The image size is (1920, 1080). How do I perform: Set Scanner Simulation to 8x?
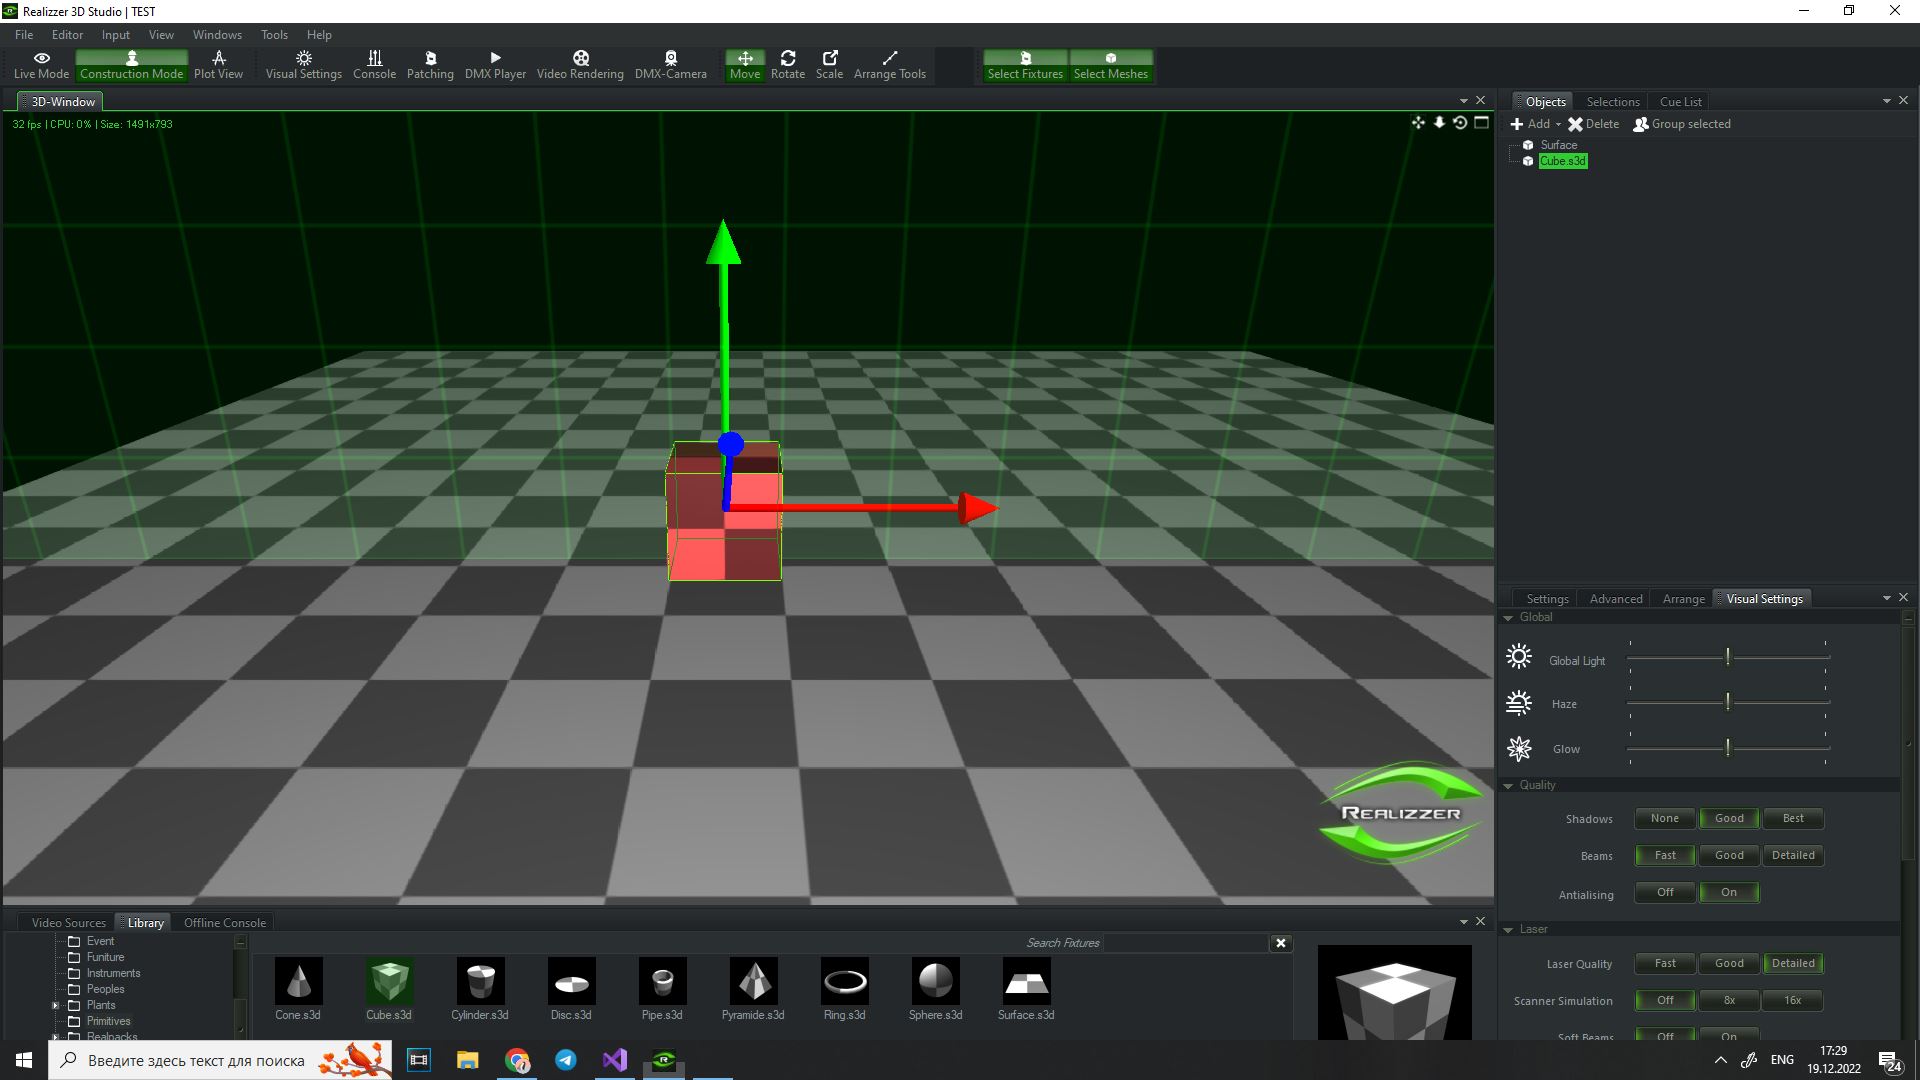coord(1729,1000)
